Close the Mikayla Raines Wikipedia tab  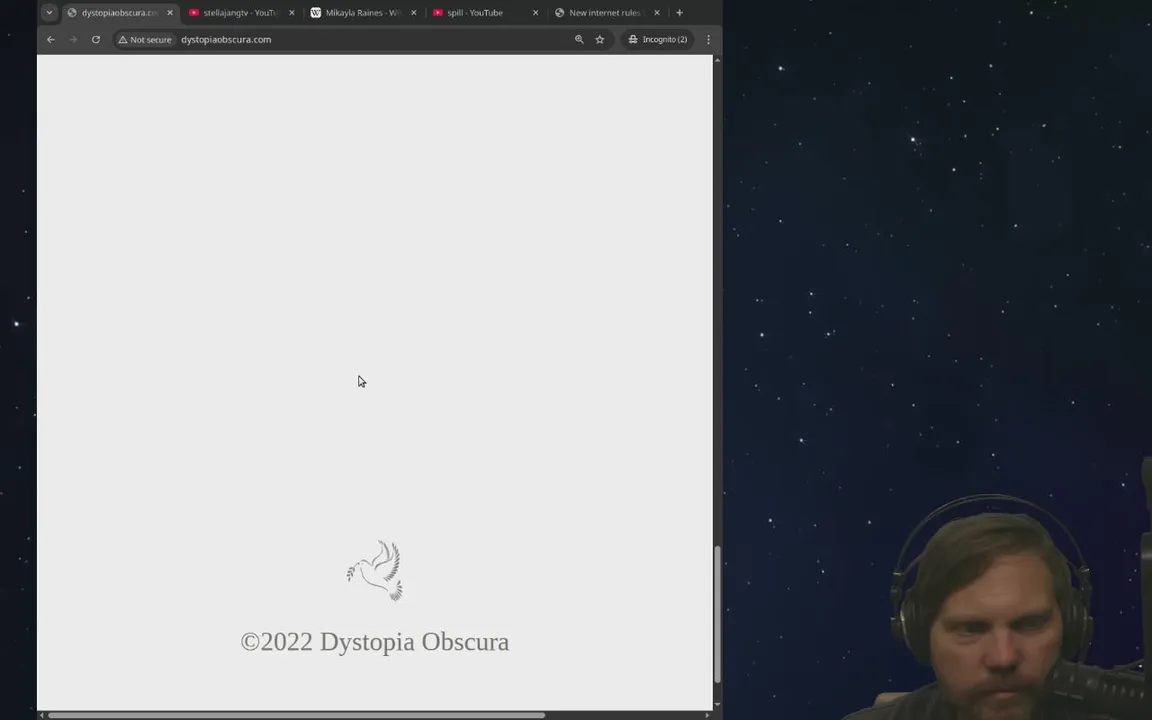tap(414, 12)
